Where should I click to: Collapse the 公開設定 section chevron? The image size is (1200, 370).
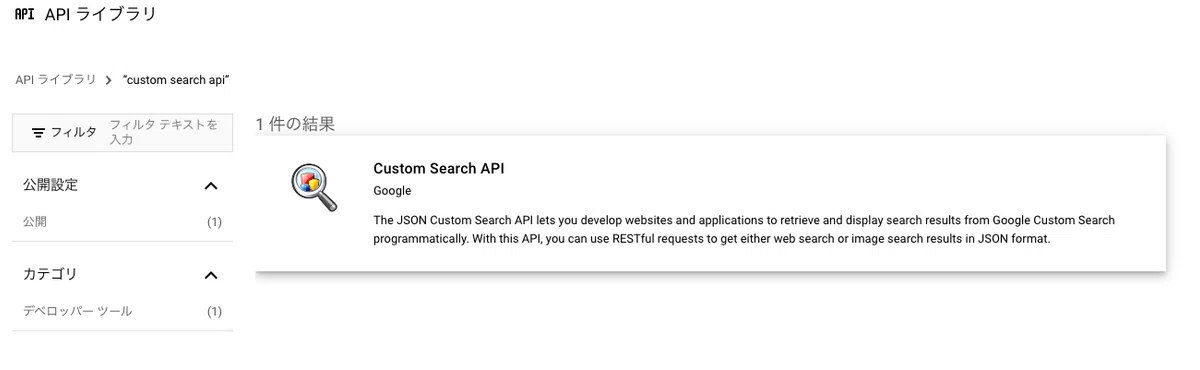(x=211, y=186)
